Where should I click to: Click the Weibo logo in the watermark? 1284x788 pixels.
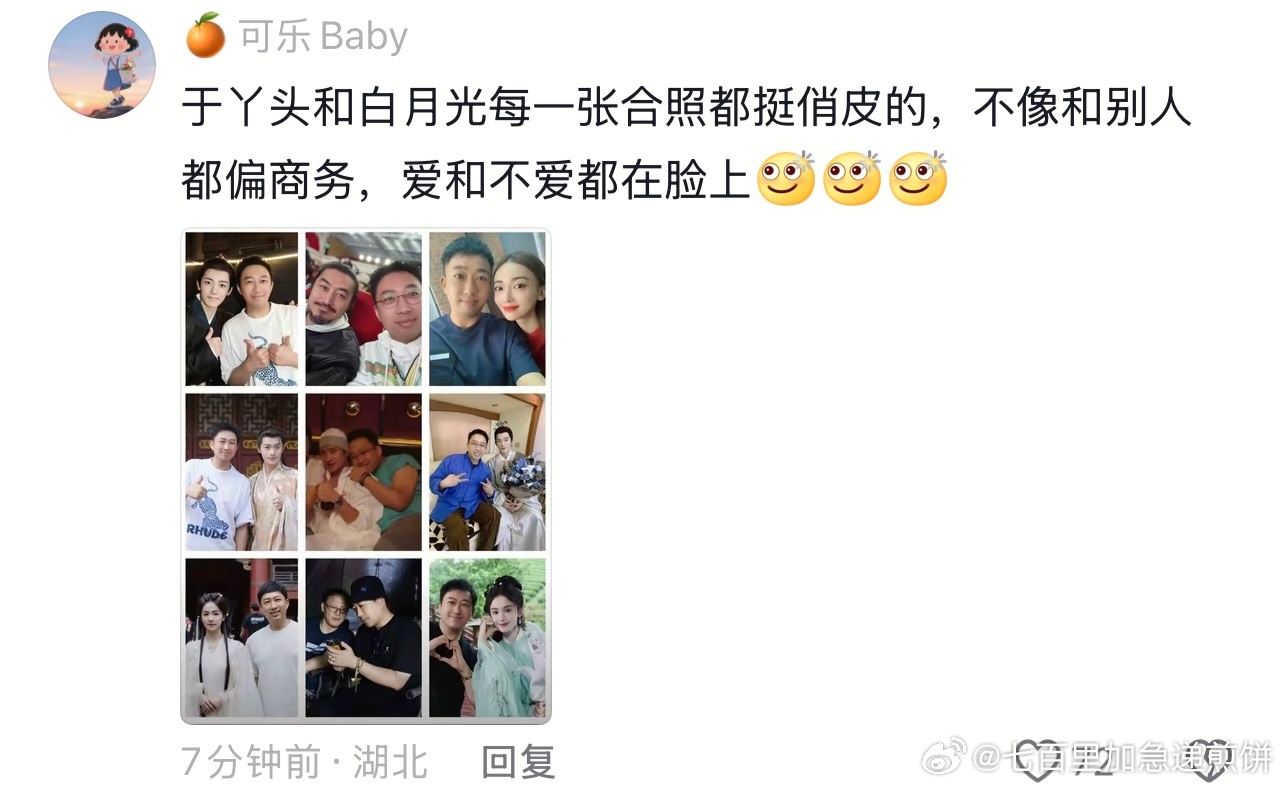coord(943,757)
